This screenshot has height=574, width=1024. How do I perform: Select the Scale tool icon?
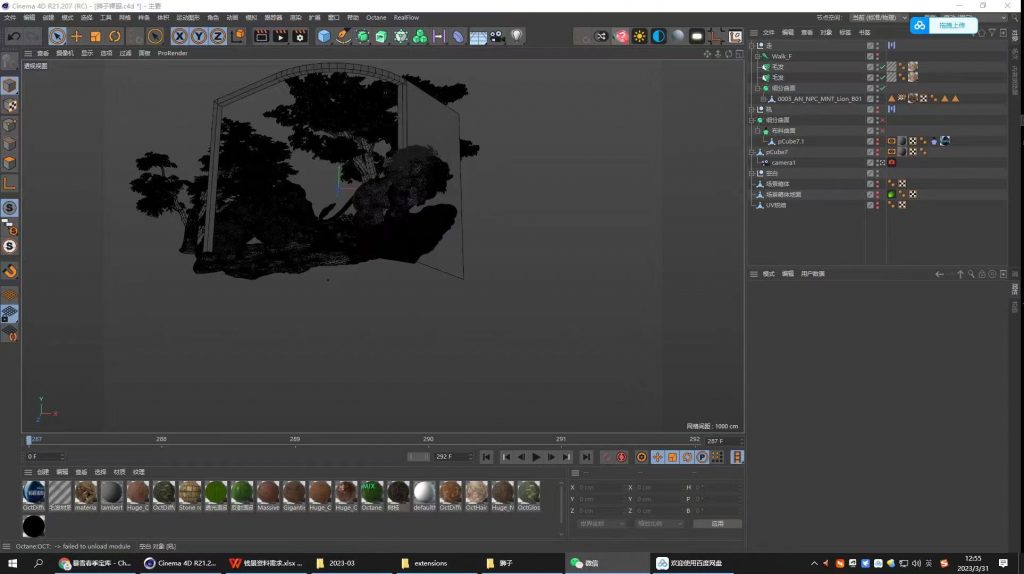[95, 37]
